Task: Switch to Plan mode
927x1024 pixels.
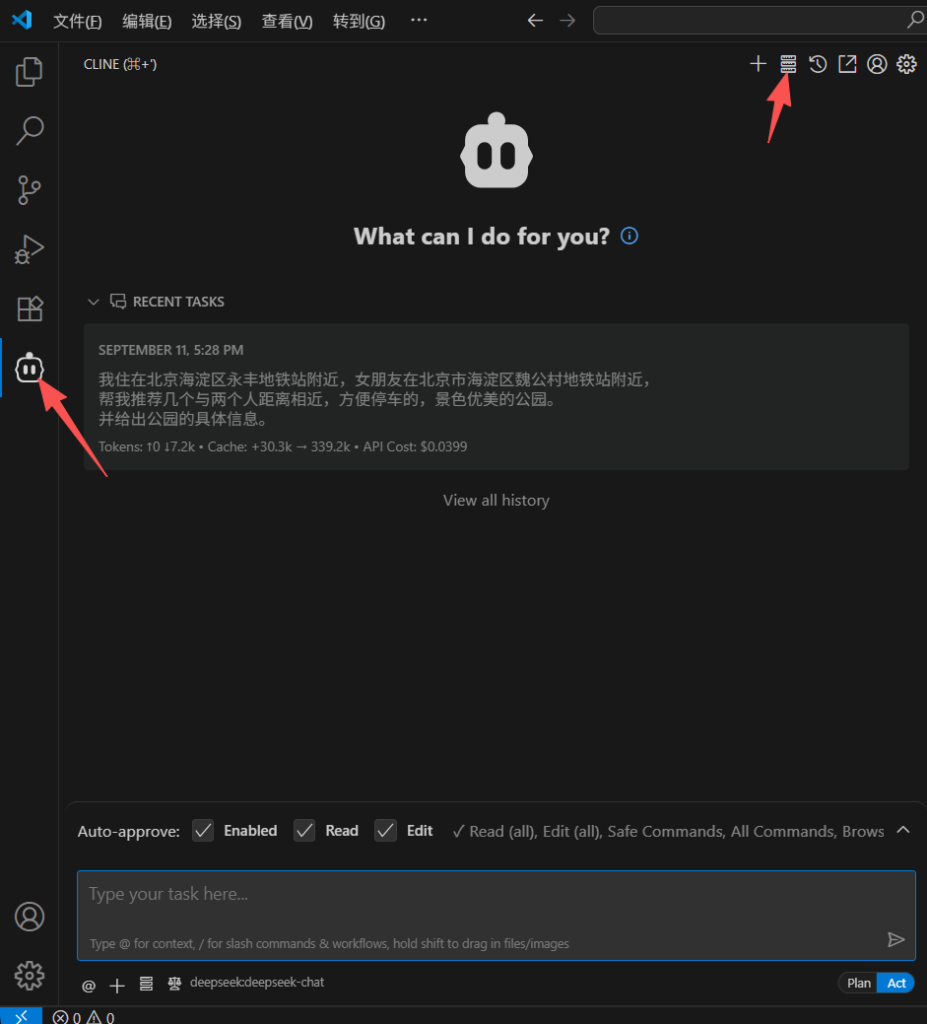Action: [x=858, y=983]
